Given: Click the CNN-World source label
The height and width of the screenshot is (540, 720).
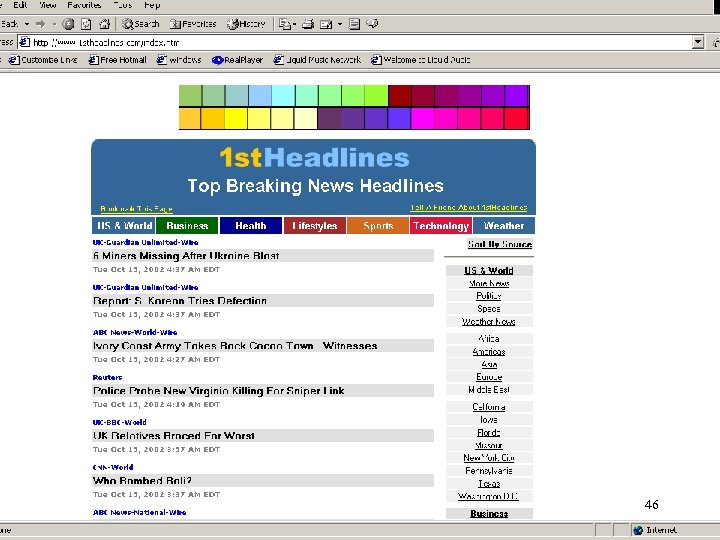Looking at the screenshot, I should (113, 467).
